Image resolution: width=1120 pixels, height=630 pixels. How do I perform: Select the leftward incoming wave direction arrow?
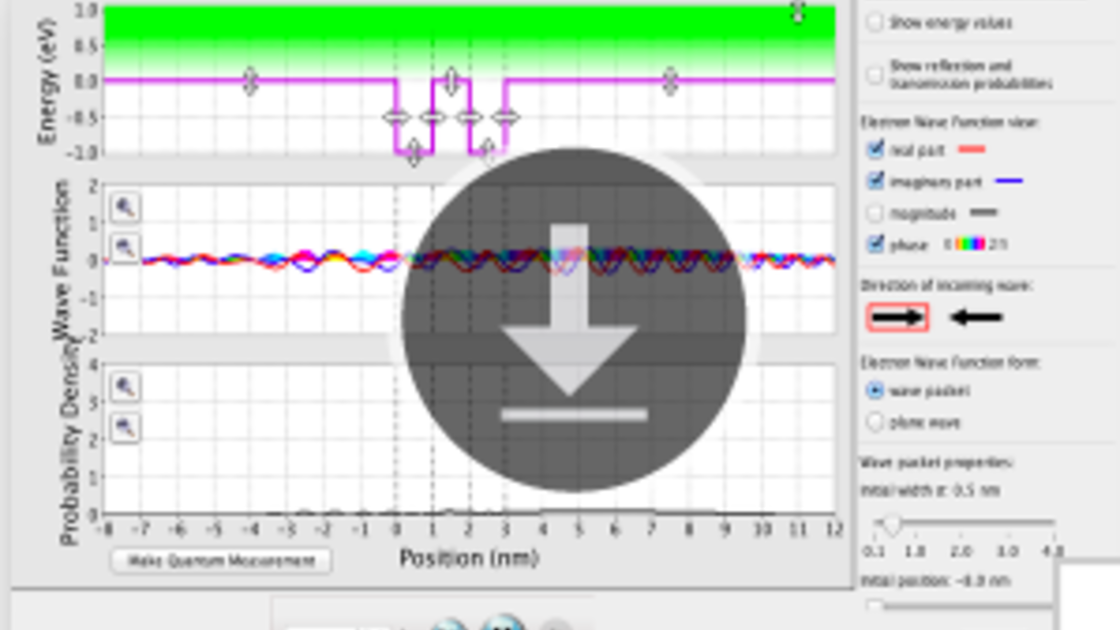[x=975, y=317]
